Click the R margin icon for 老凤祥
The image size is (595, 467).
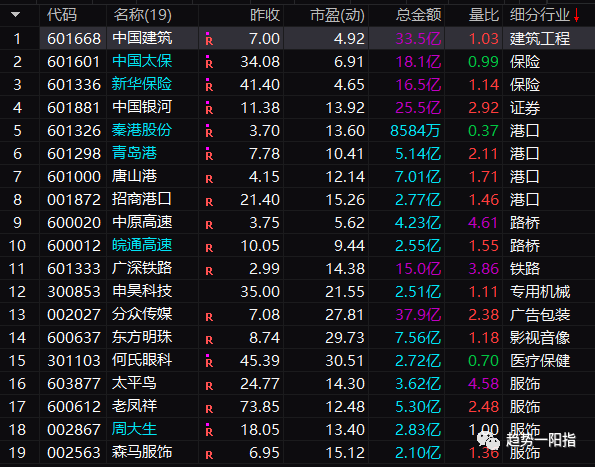pos(209,409)
